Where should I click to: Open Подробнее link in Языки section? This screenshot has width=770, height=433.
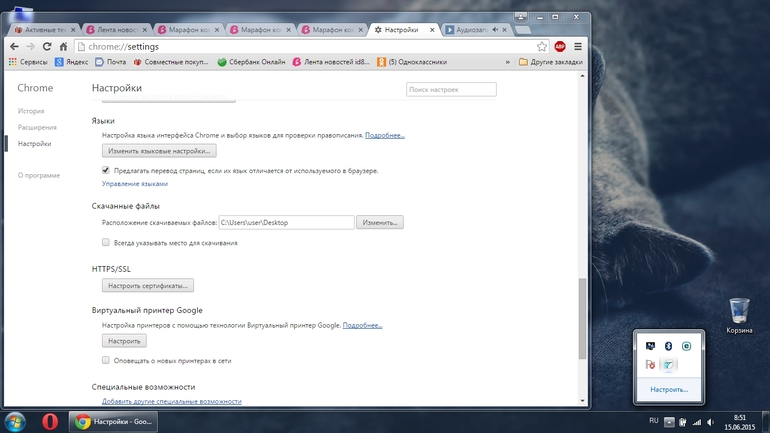pos(385,135)
